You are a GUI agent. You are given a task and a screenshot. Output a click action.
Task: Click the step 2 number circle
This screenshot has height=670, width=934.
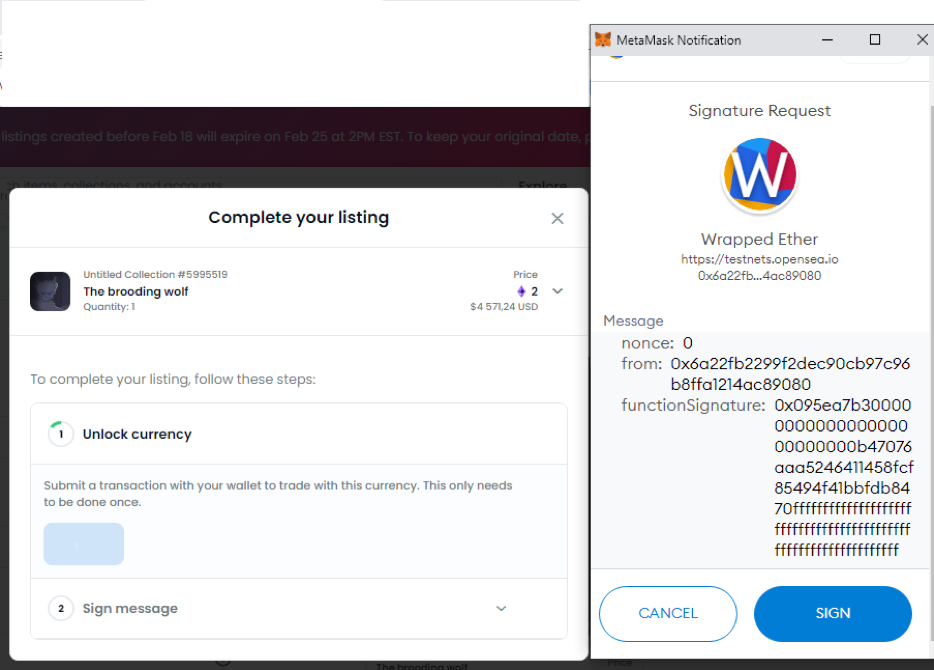coord(61,608)
